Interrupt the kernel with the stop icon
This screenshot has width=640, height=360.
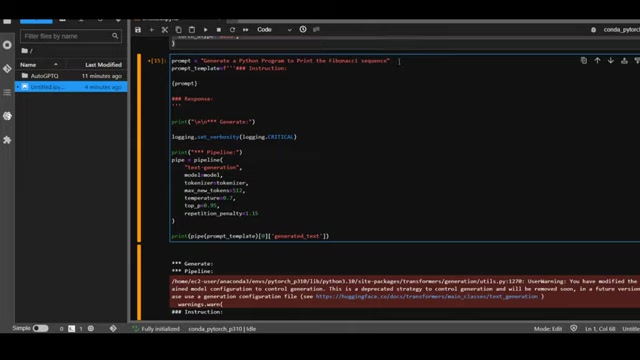click(219, 30)
